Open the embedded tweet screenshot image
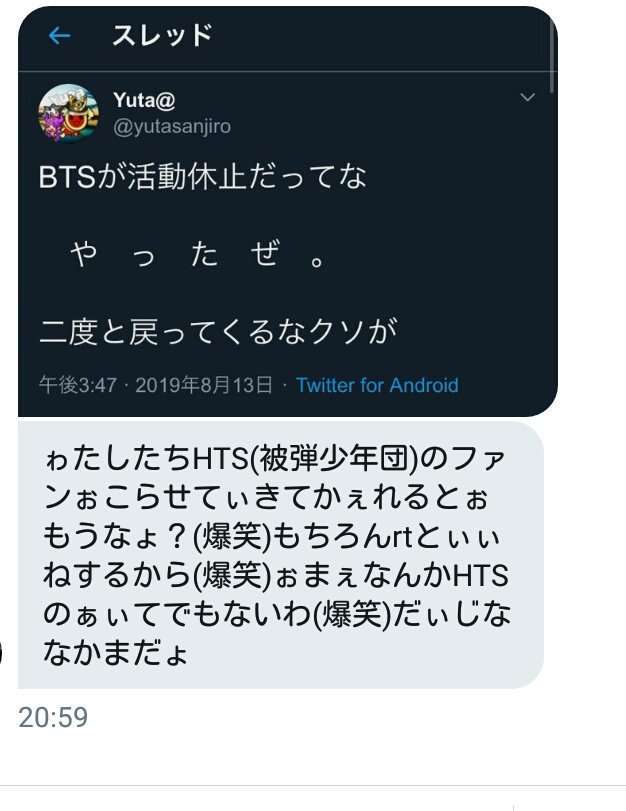Viewport: 626px width, 811px height. pyautogui.click(x=288, y=212)
